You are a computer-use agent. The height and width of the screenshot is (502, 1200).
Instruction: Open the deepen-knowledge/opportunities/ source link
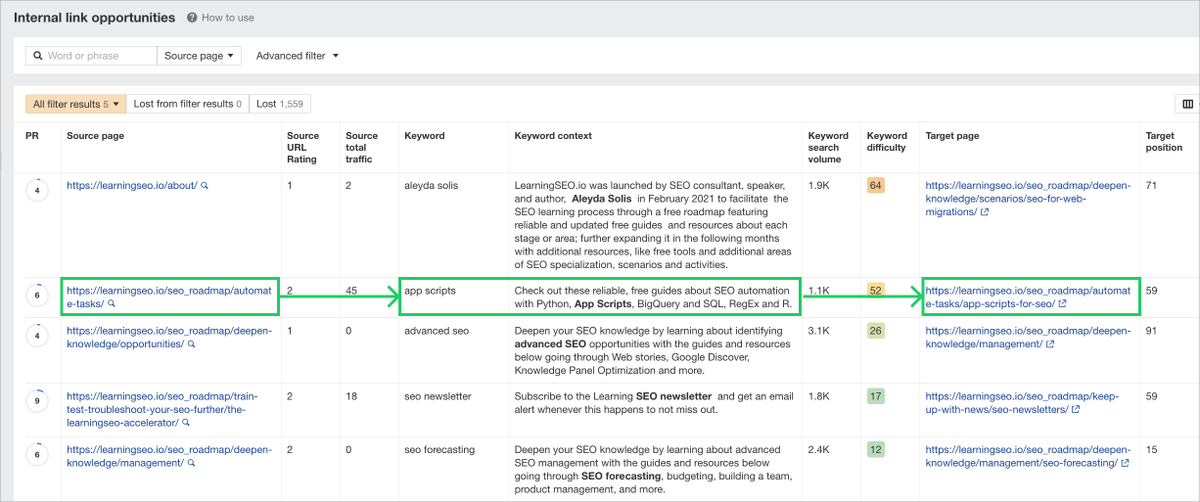pyautogui.click(x=169, y=337)
